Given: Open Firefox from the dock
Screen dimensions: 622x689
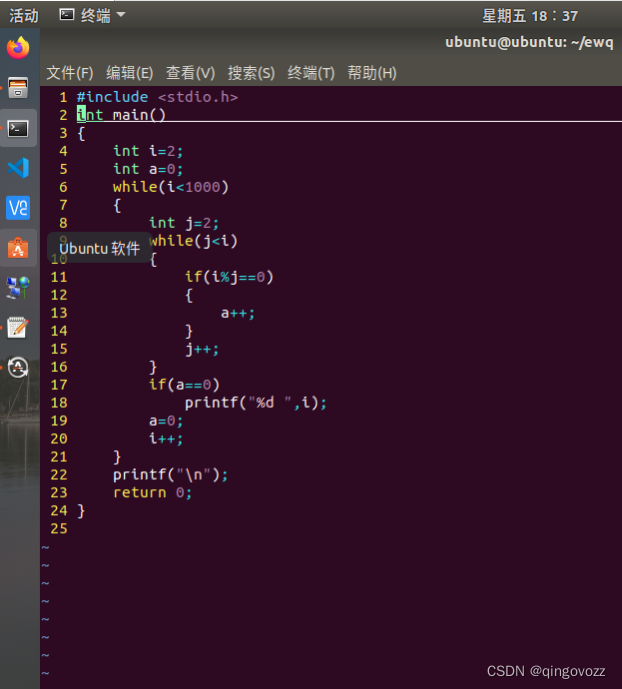Looking at the screenshot, I should pos(18,48).
